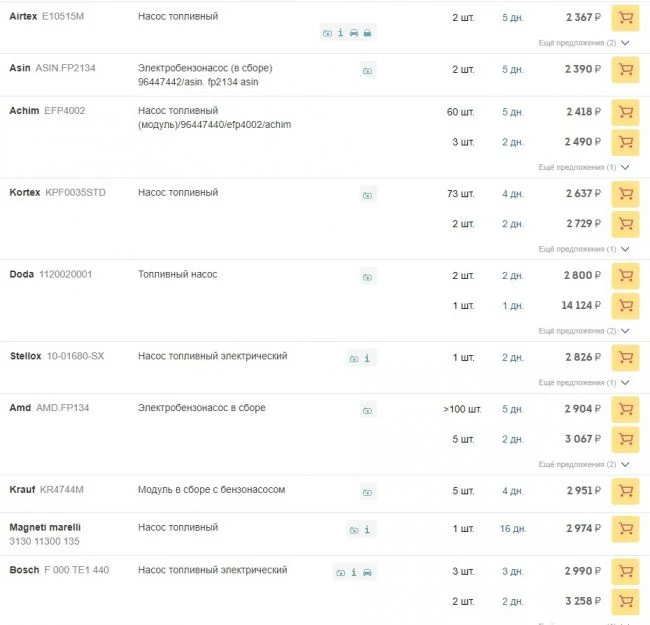650x625 pixels.
Task: Expand more offers under Airtex listing
Action: click(584, 43)
